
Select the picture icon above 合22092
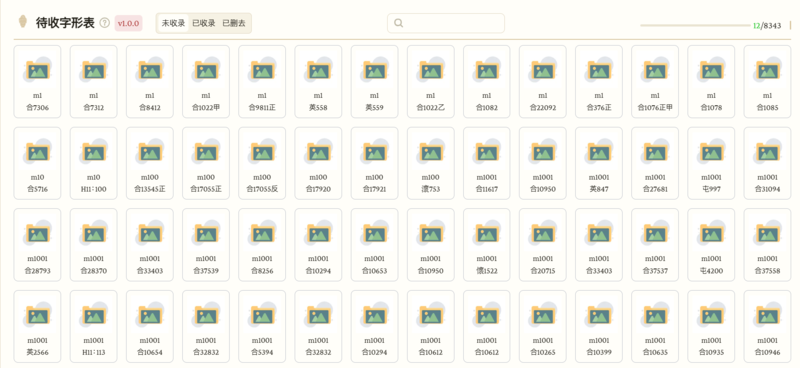coord(542,70)
